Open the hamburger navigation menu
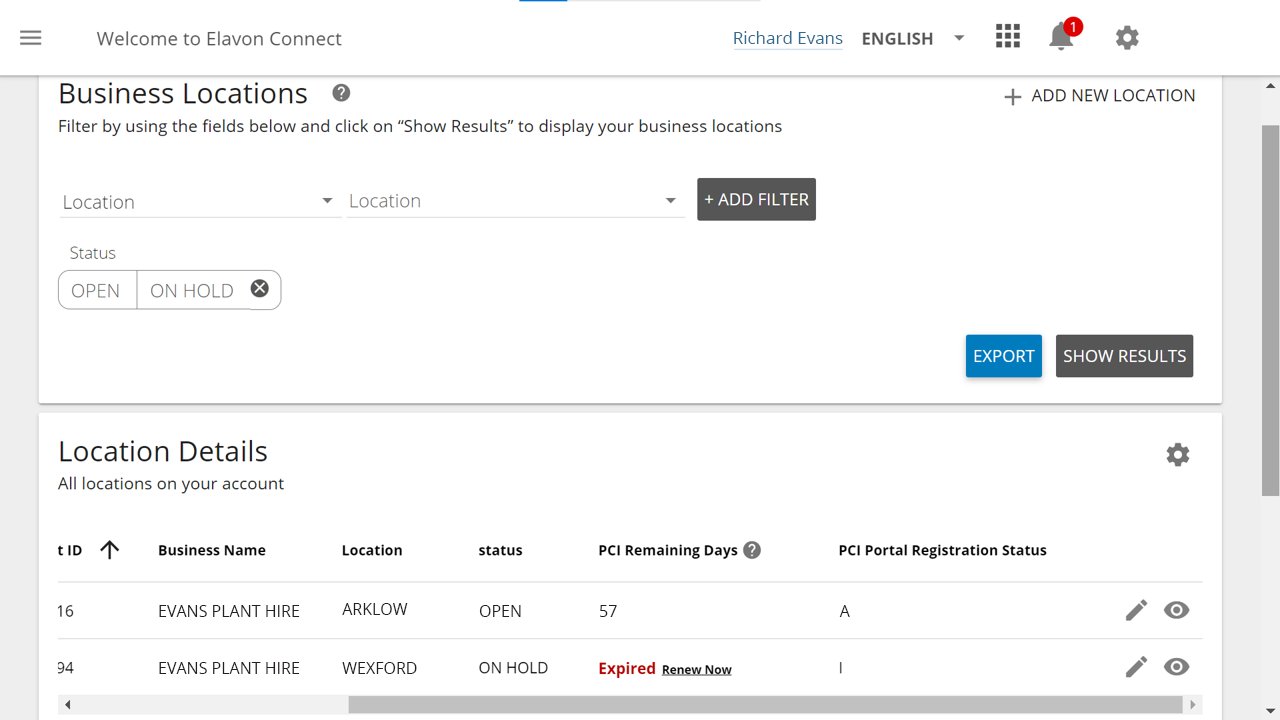This screenshot has height=720, width=1280. coord(31,38)
